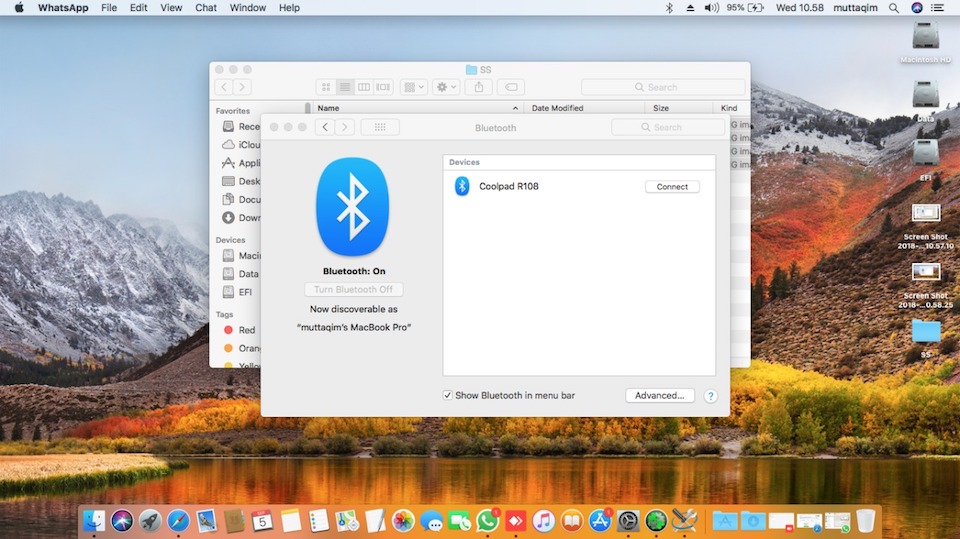Open the Apple menu
Image resolution: width=960 pixels, height=539 pixels.
pyautogui.click(x=19, y=8)
